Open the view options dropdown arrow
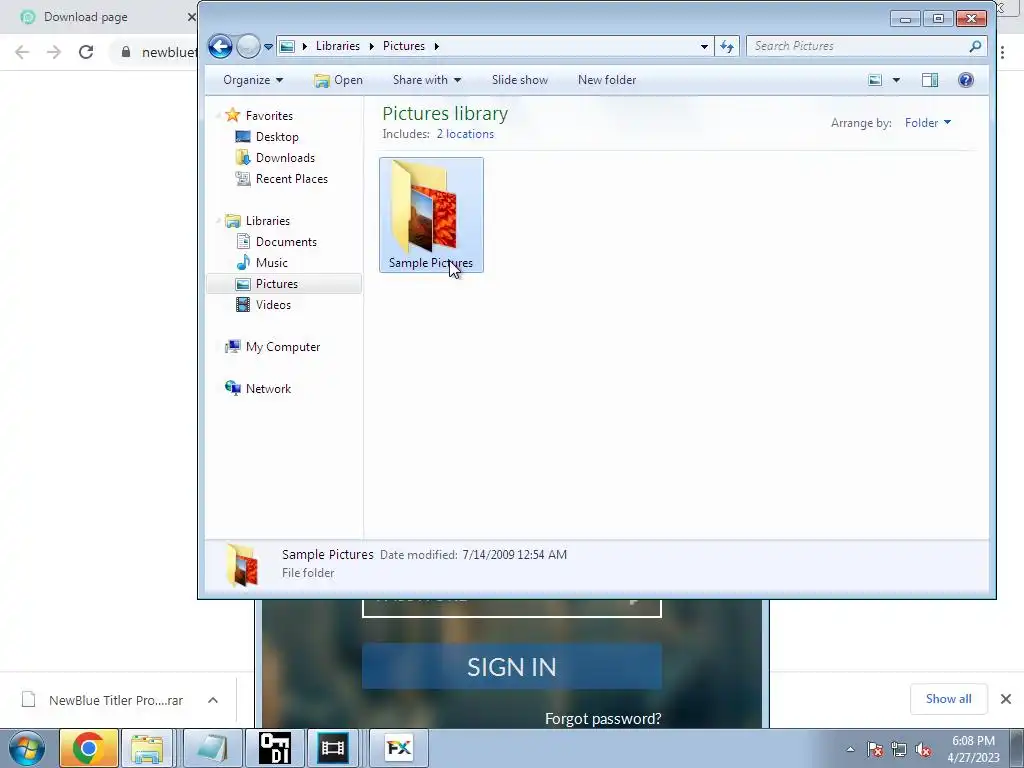 click(x=896, y=80)
